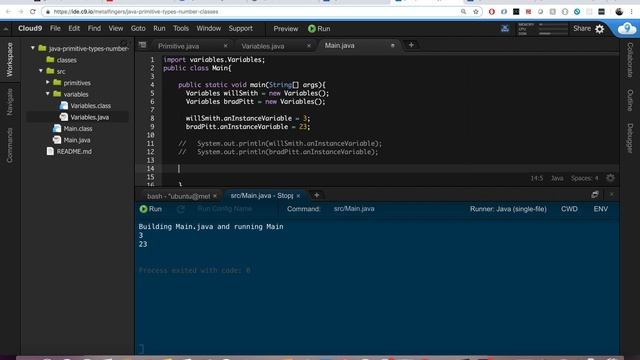Open the Runner: Java (single-file) selector
The image size is (640, 360).
point(508,209)
